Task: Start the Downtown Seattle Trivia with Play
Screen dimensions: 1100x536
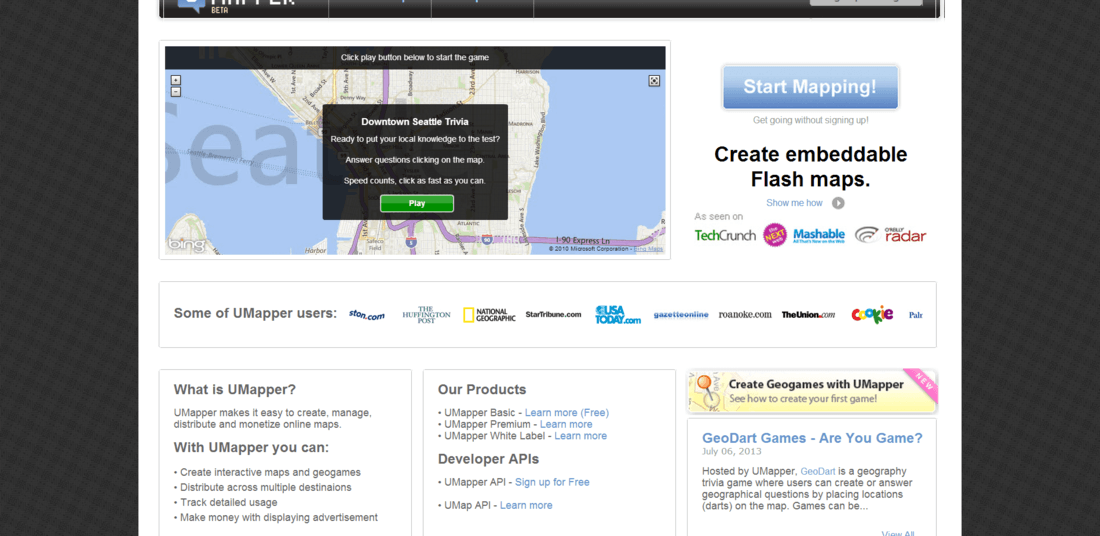Action: pyautogui.click(x=417, y=203)
